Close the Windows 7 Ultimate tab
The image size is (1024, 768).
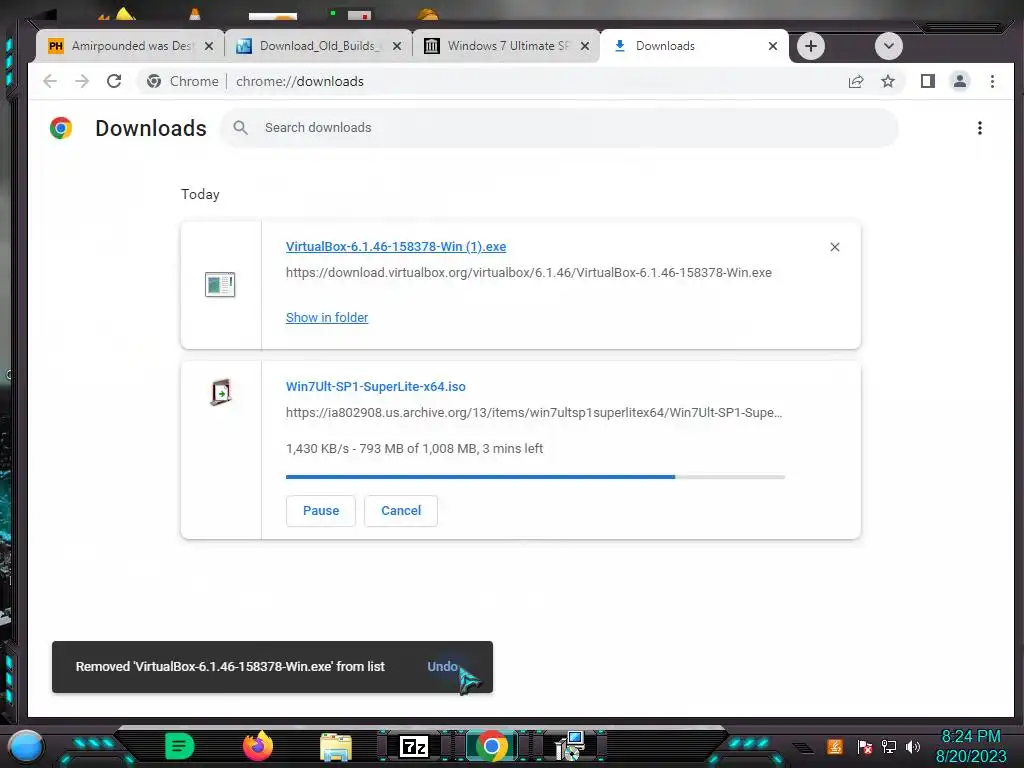[x=585, y=46]
